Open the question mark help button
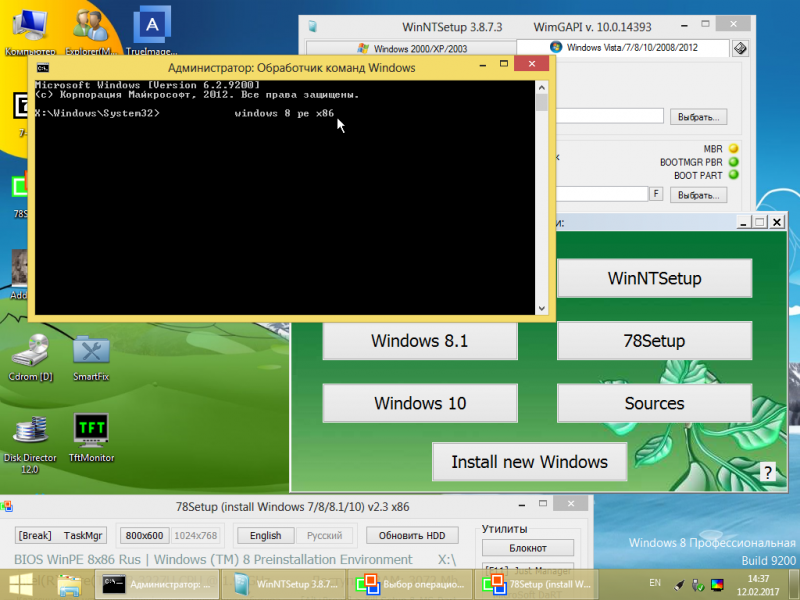This screenshot has height=600, width=800. [x=768, y=472]
